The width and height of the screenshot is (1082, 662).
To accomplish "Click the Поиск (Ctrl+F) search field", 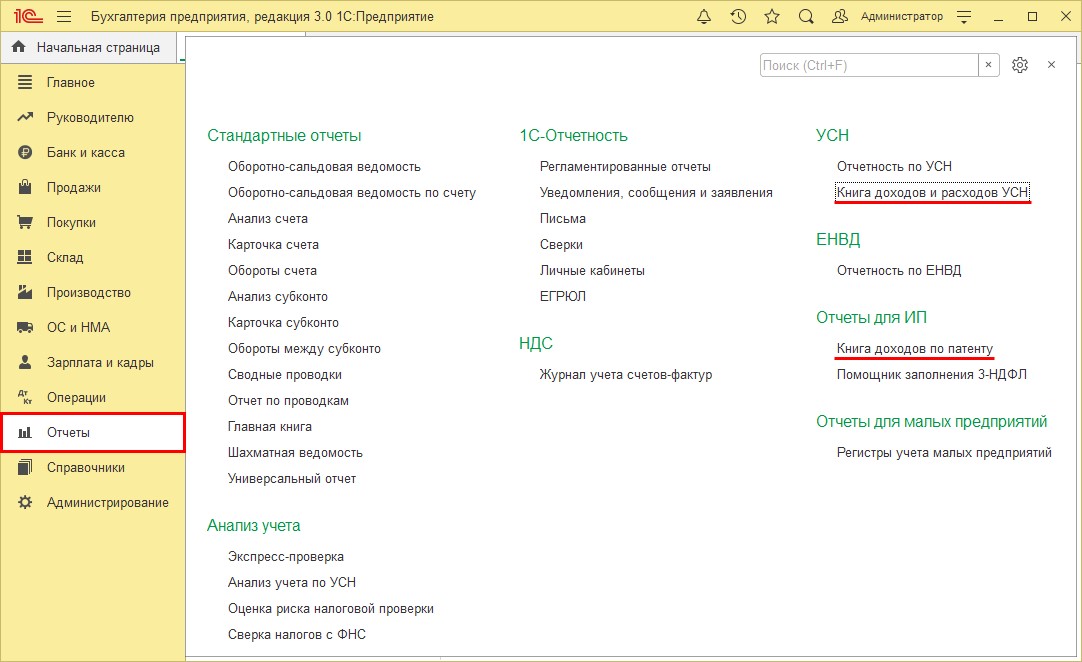I will pos(869,65).
